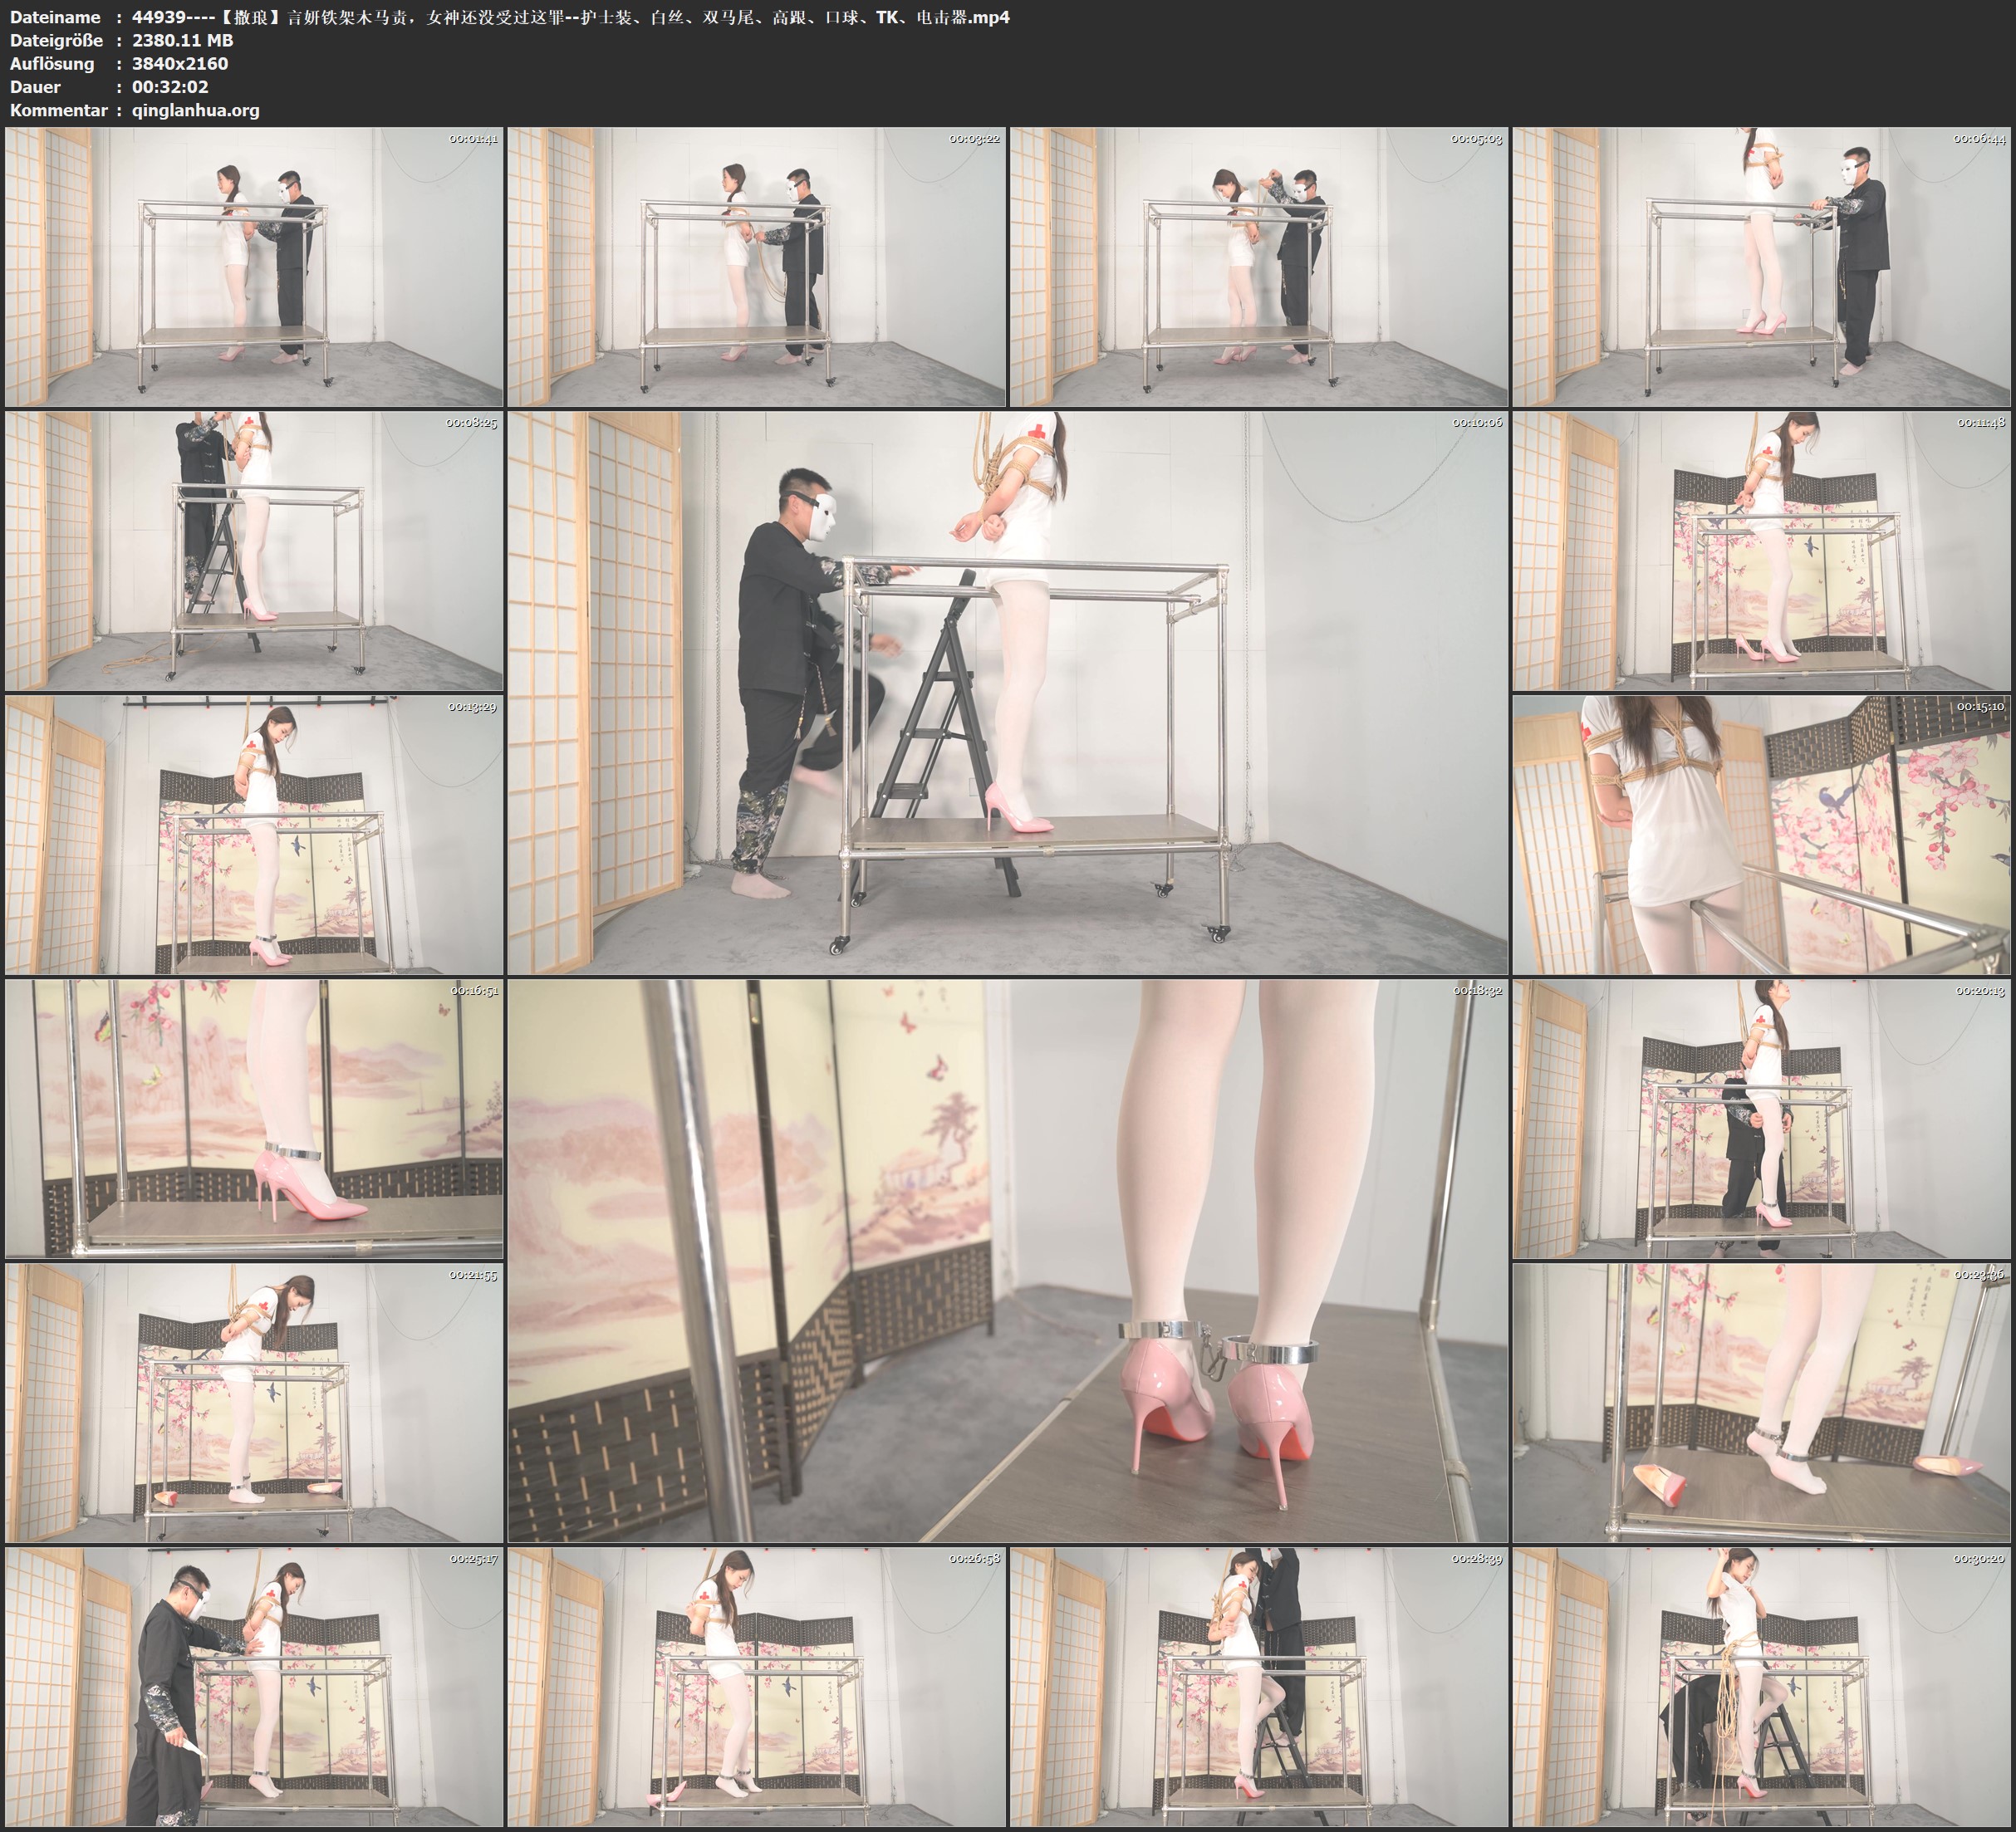Click the 3840x2160 resolution value
2016x1832 pixels.
[180, 63]
